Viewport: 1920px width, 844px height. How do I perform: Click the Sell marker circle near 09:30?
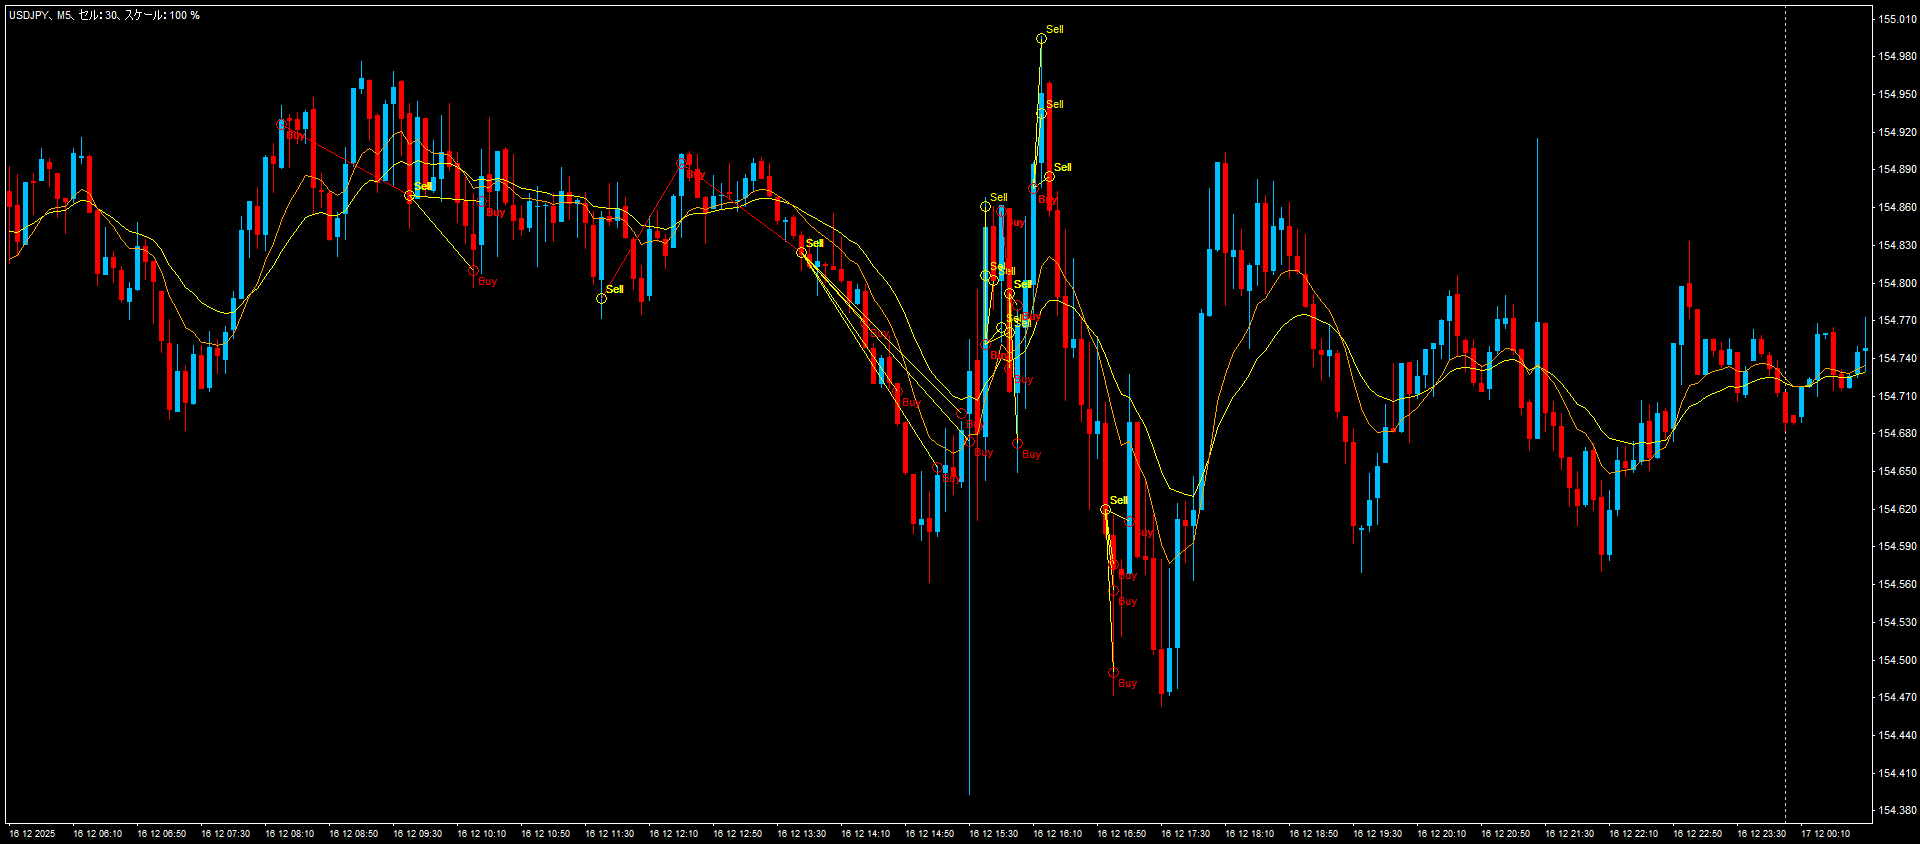(409, 196)
